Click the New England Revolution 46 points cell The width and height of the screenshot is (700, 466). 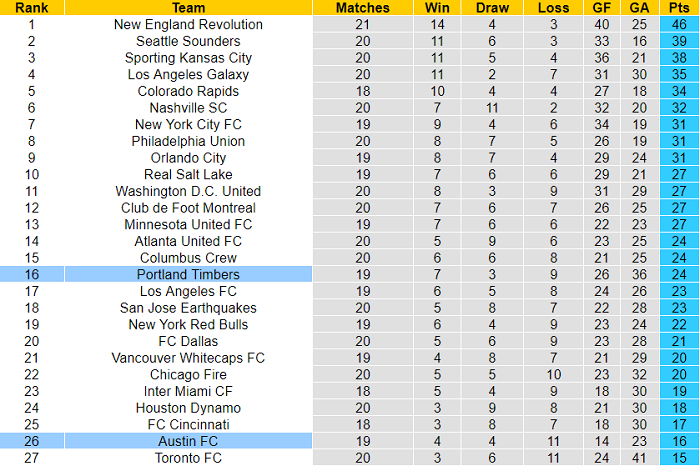tap(679, 24)
